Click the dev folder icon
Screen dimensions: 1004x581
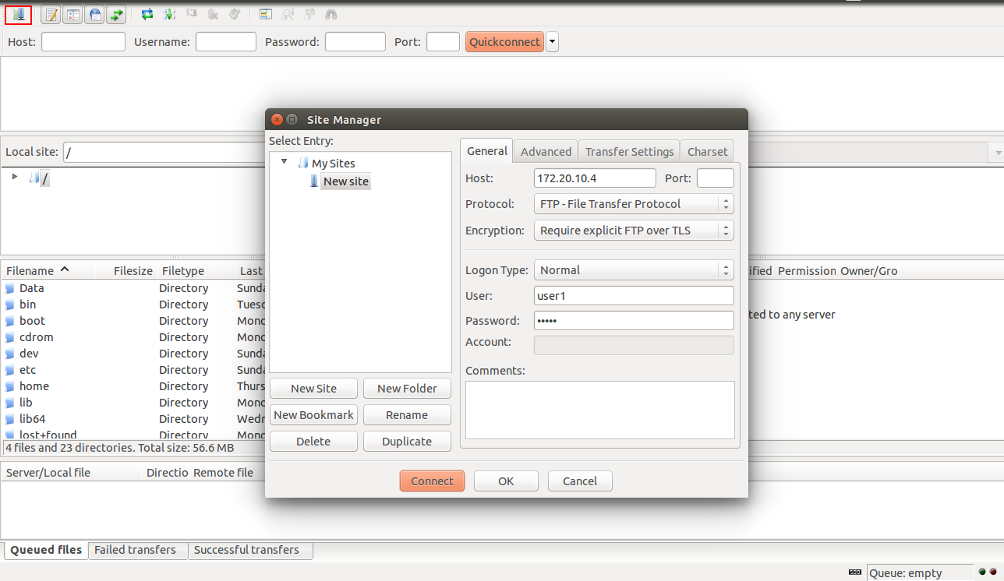pos(10,354)
